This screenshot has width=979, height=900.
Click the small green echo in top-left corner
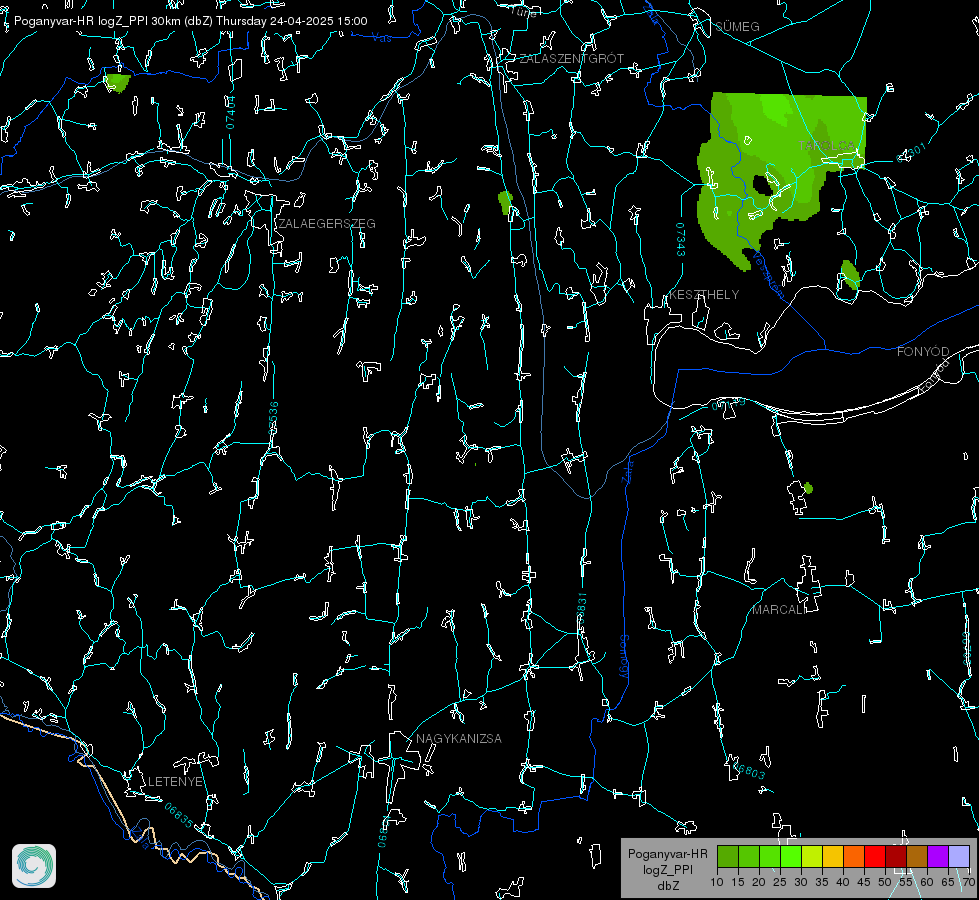click(117, 82)
